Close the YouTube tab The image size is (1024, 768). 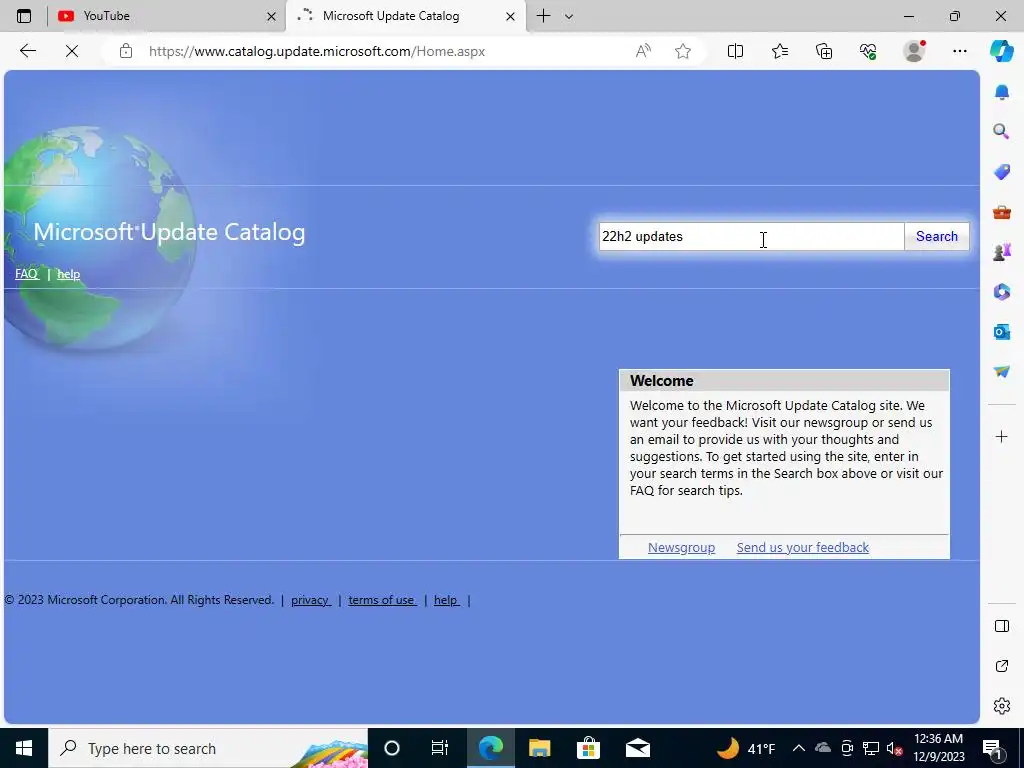point(272,16)
